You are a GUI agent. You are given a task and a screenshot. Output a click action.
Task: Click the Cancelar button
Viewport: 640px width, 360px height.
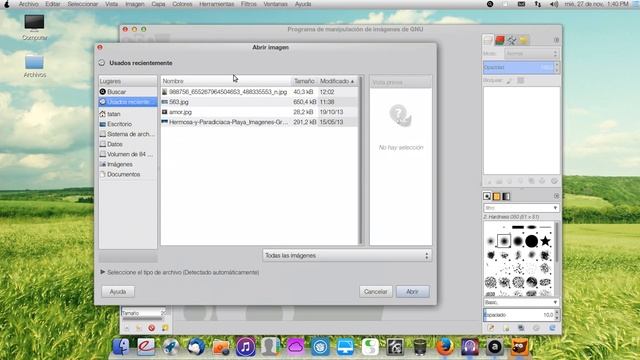[376, 291]
